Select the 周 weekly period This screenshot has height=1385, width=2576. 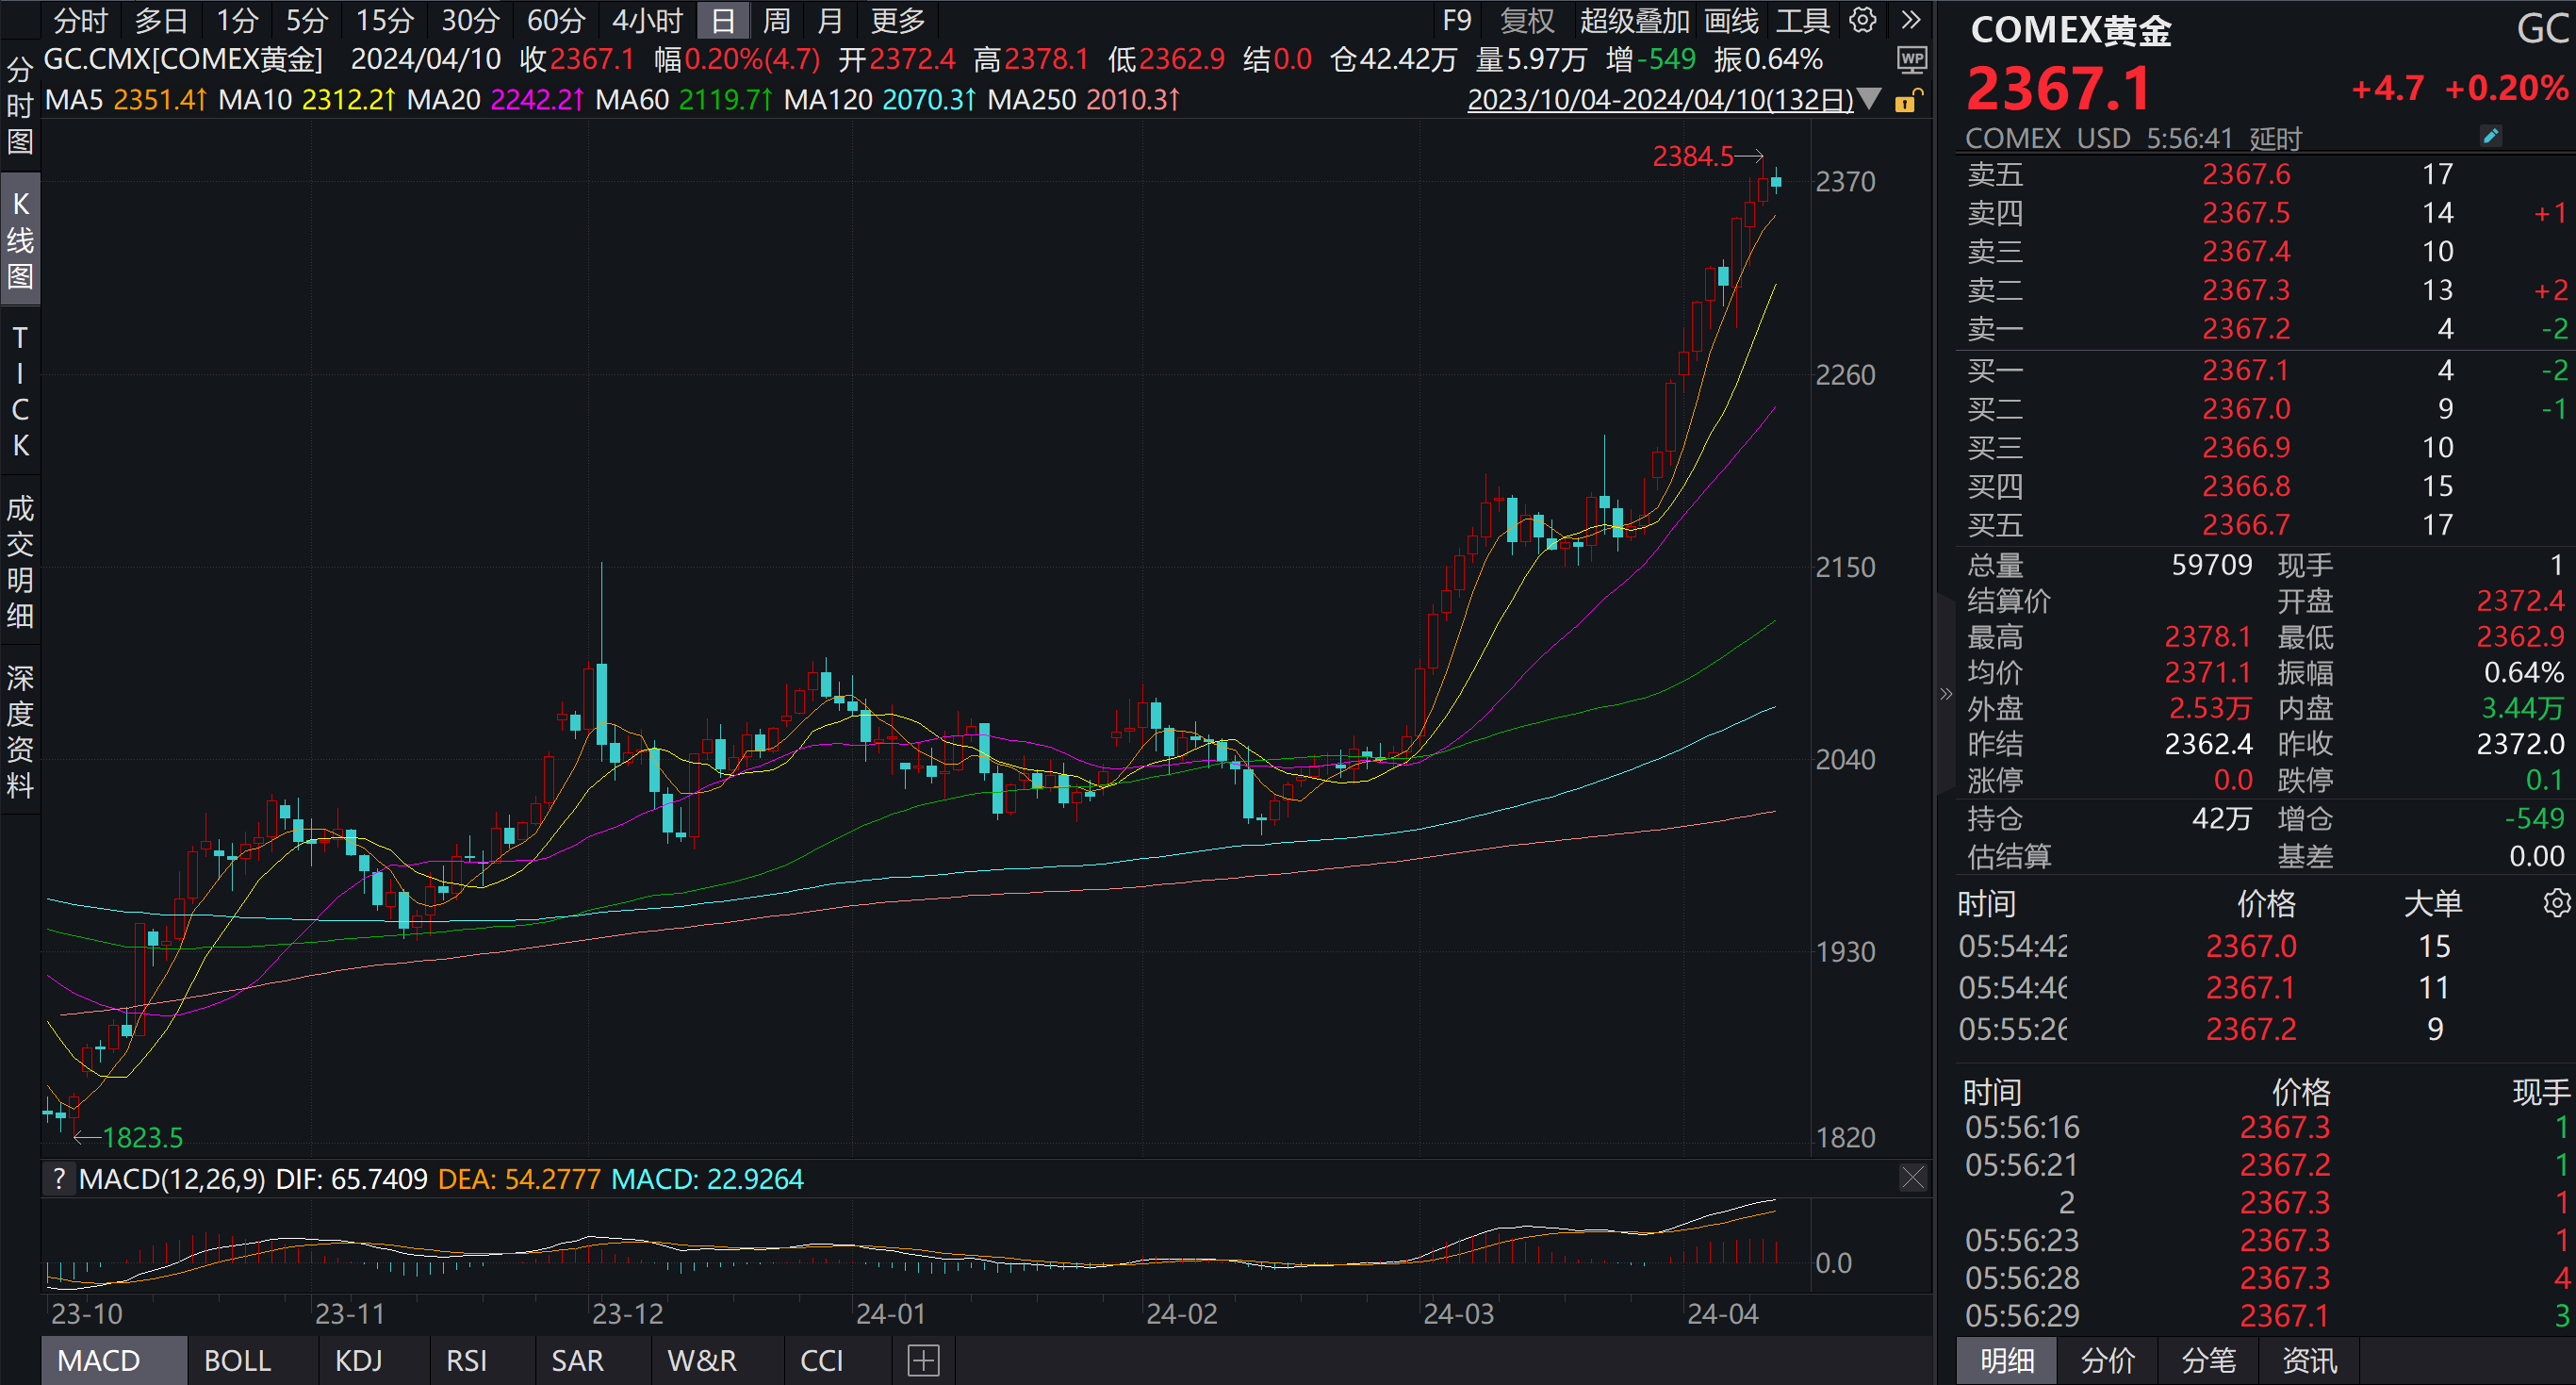[x=776, y=20]
